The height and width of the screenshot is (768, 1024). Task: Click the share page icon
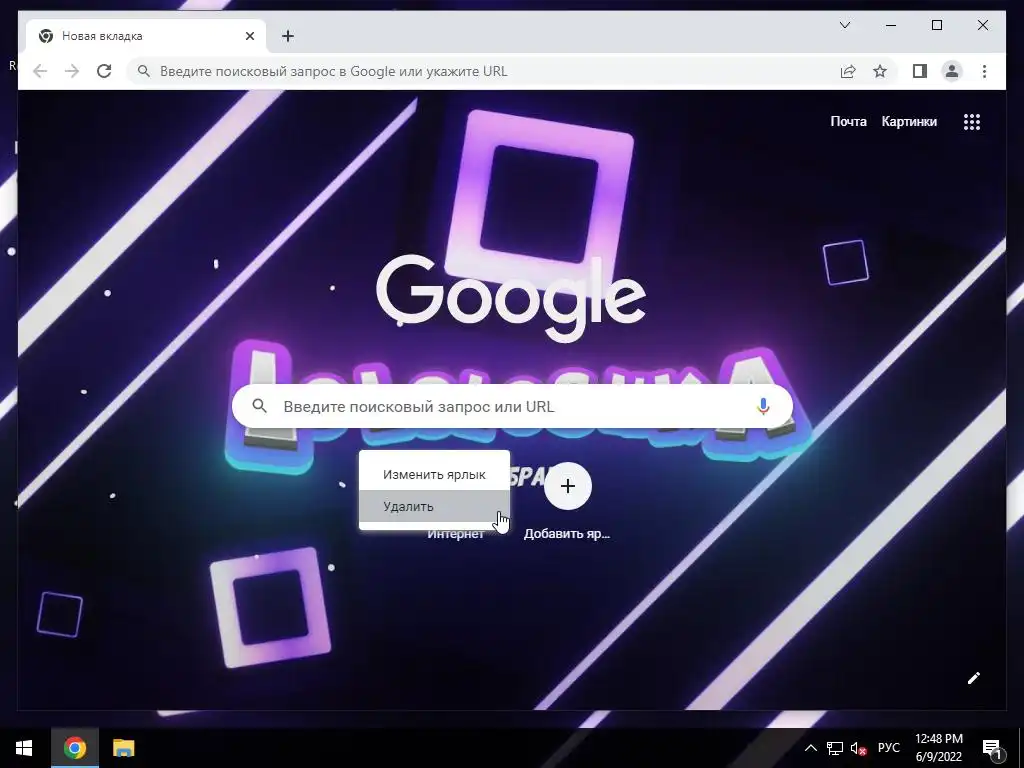(848, 71)
